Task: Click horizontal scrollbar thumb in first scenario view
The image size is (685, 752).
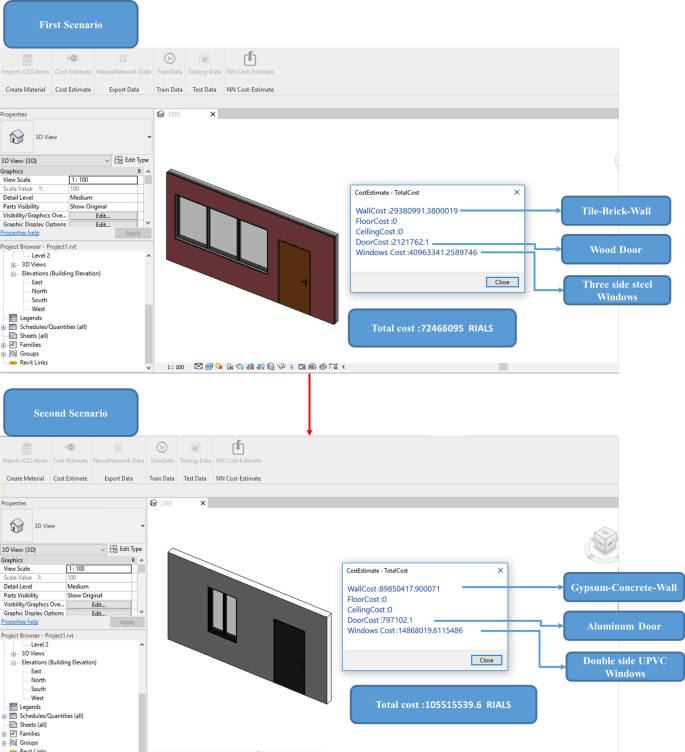Action: (503, 367)
